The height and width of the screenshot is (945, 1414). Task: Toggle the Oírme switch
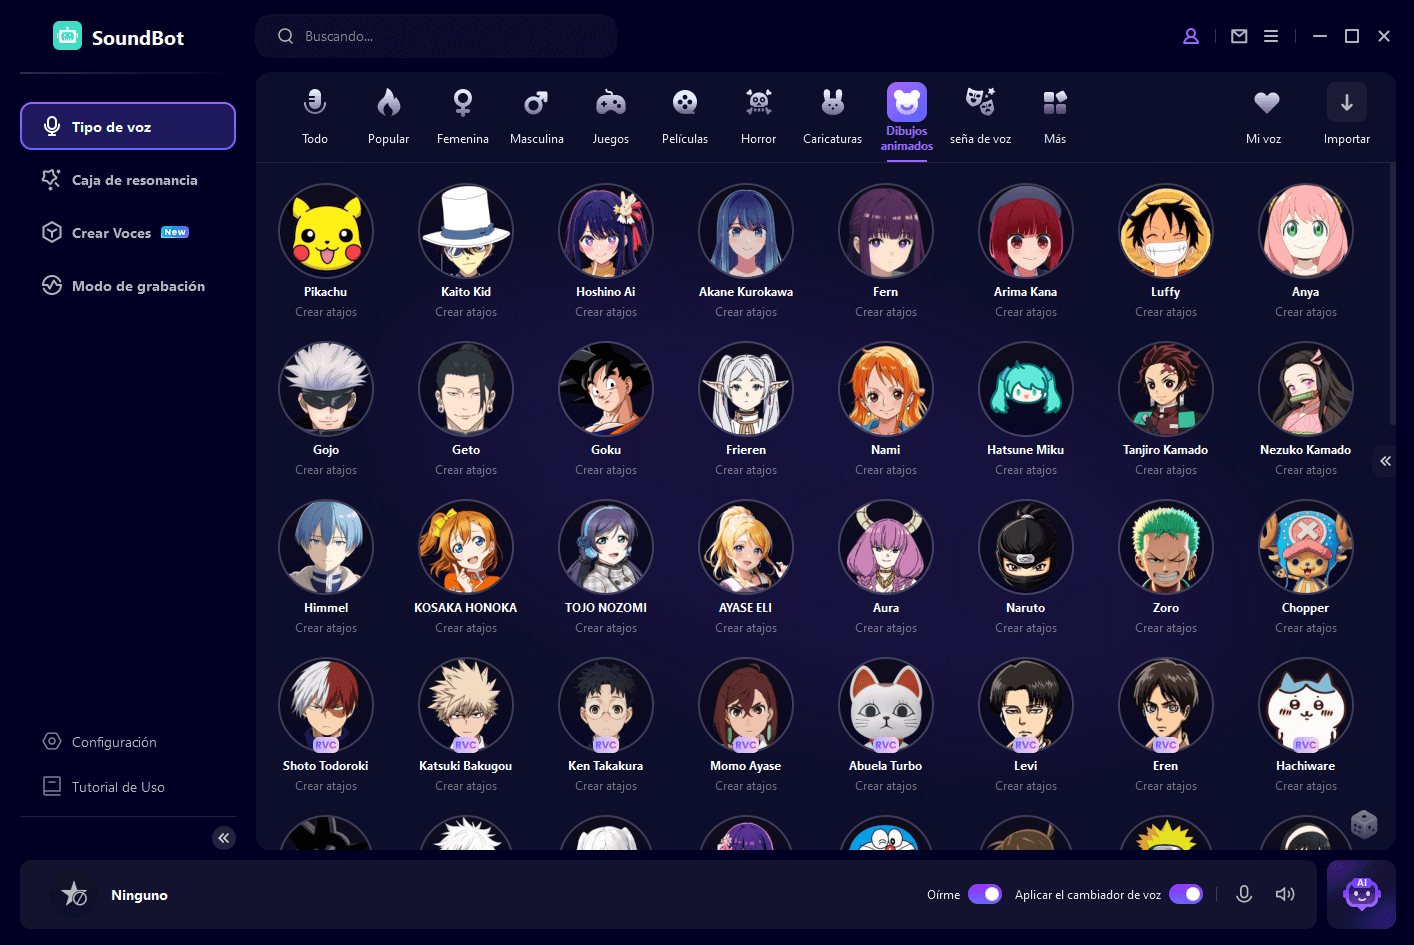point(985,894)
